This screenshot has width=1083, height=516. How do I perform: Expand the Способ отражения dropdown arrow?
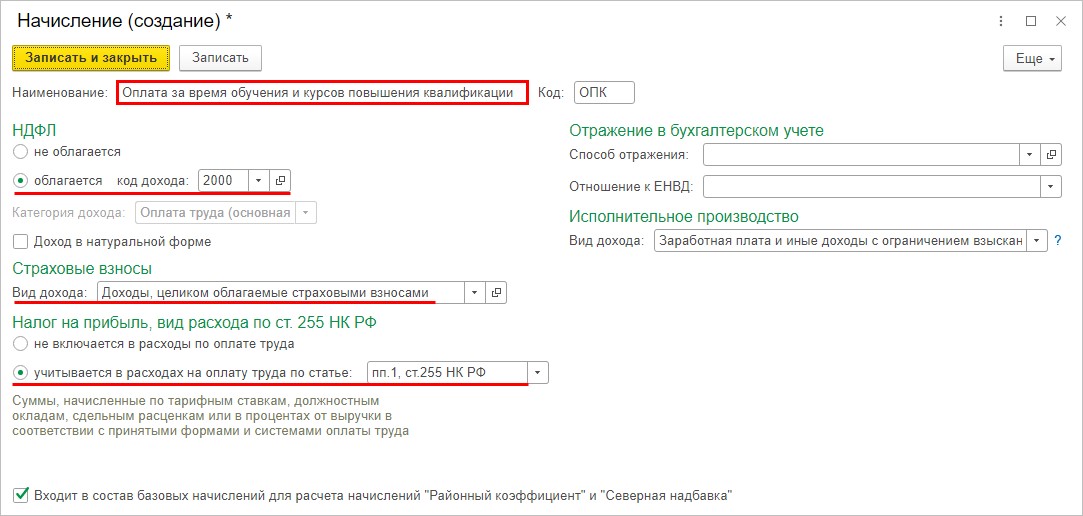pyautogui.click(x=1030, y=154)
